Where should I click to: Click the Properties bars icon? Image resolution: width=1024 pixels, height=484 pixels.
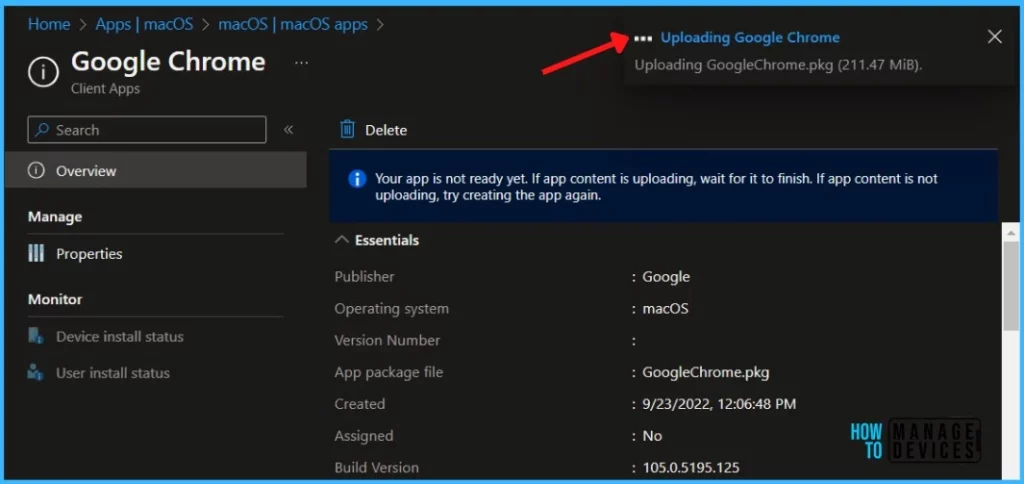(36, 253)
